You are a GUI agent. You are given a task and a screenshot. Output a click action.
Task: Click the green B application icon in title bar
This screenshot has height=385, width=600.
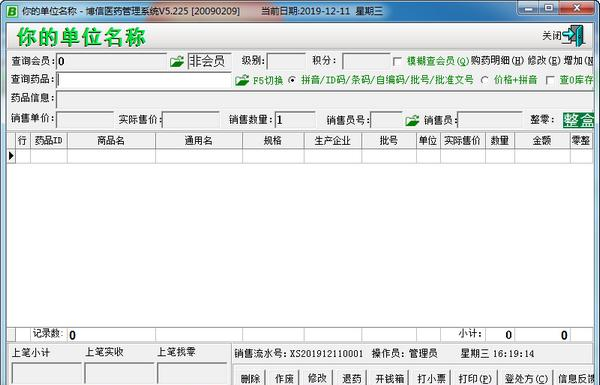(12, 11)
